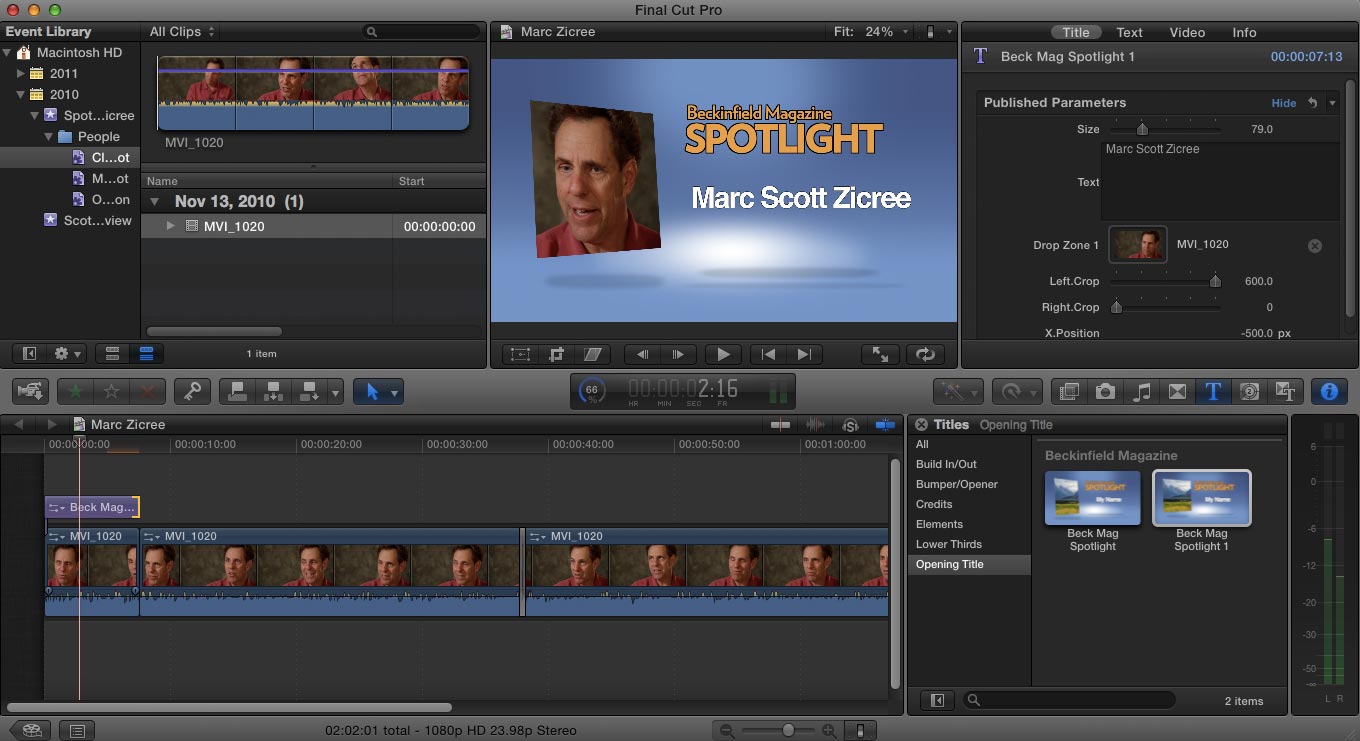
Task: Select the Lower Thirds titles category
Action: (x=949, y=545)
